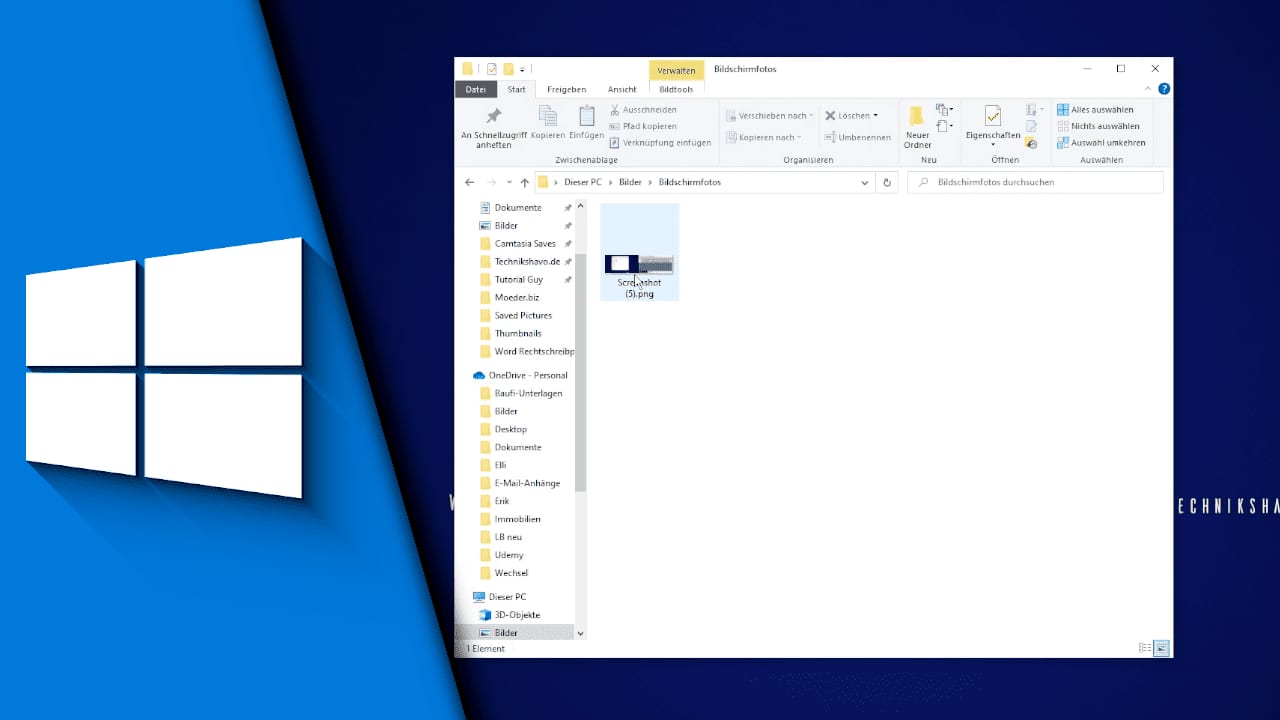Click the properties checkmark icon in title bar
This screenshot has width=1280, height=720.
tap(491, 69)
